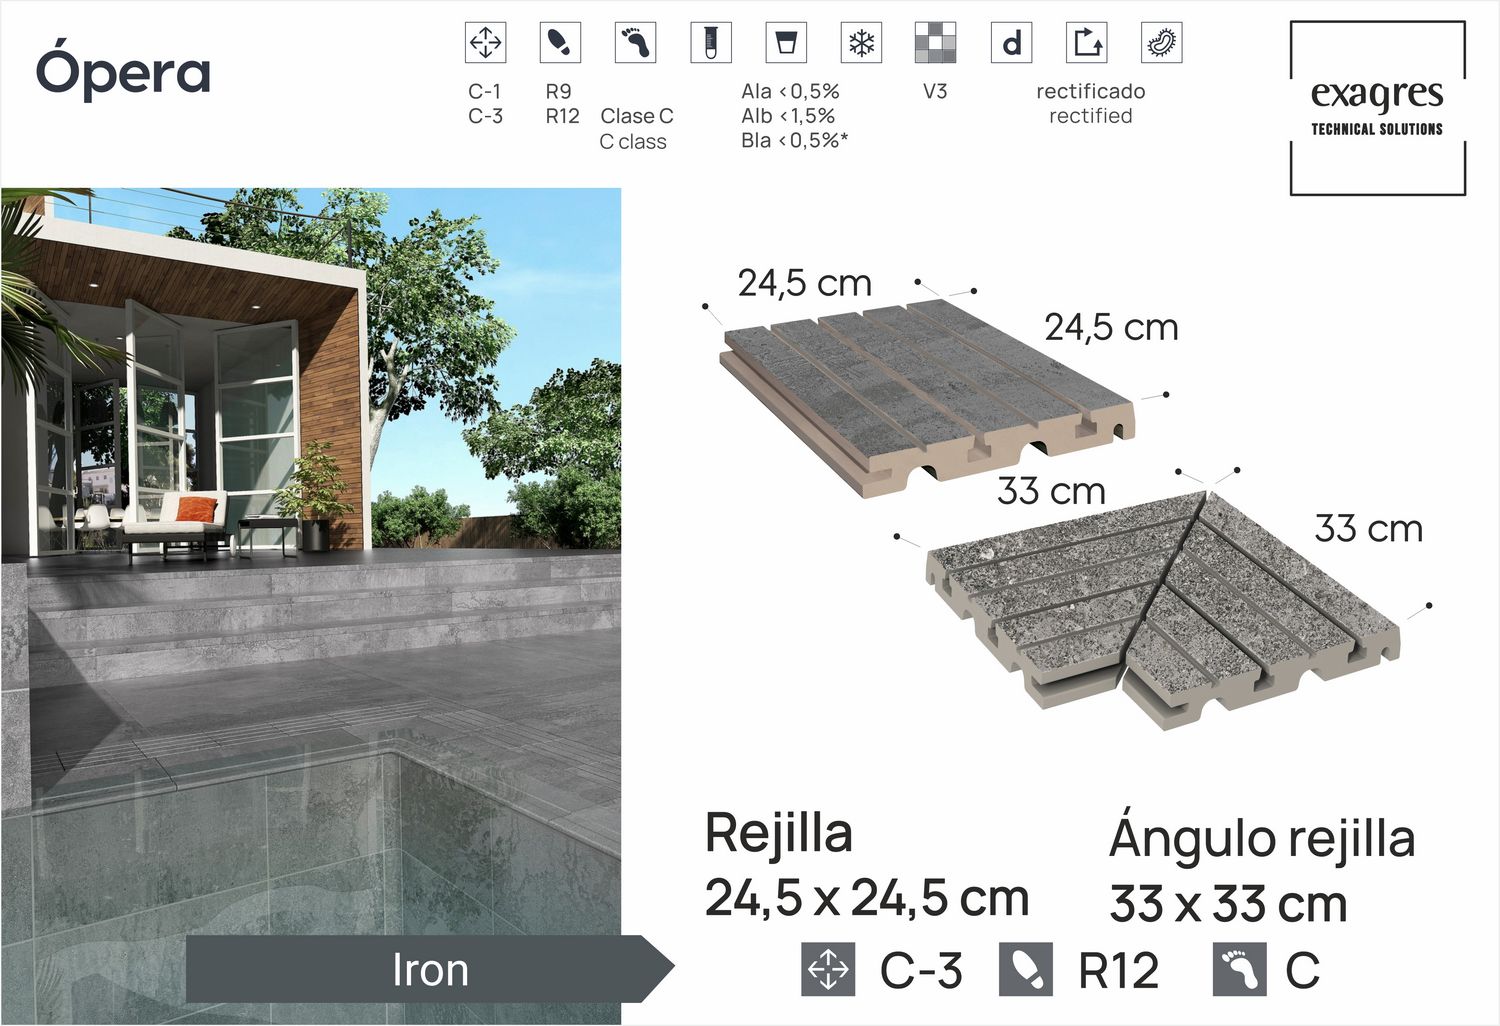This screenshot has width=1500, height=1026.
Task: Click the large C-3 text beside Iron banner
Action: coord(921,970)
